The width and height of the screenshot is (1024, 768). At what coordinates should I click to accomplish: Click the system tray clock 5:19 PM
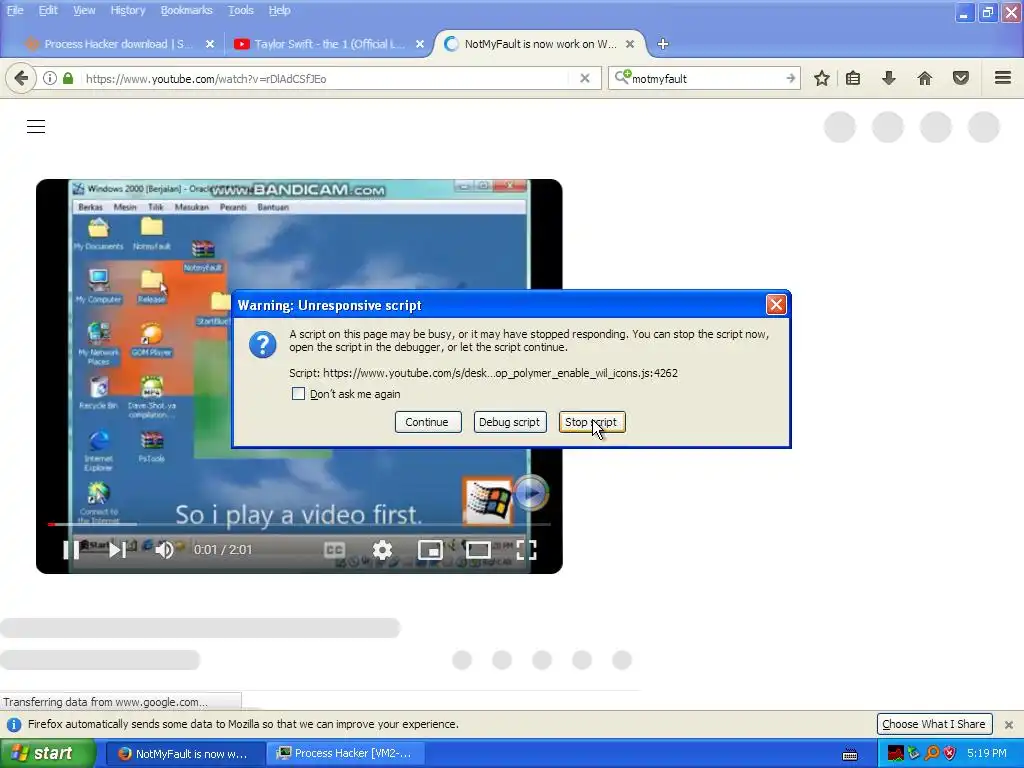click(x=987, y=753)
